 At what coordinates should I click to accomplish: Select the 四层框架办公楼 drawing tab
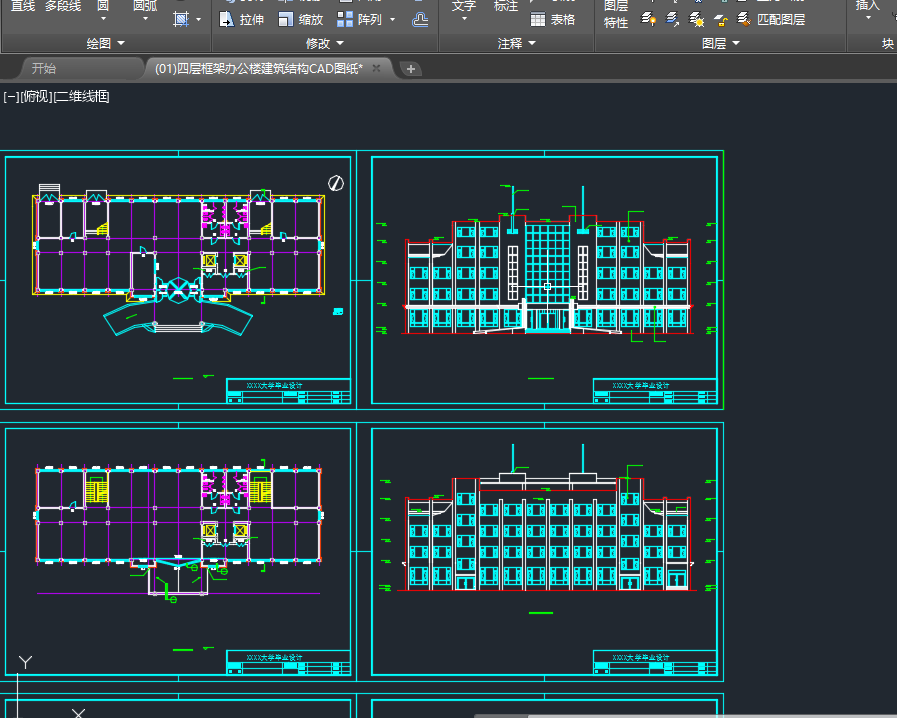[x=258, y=68]
